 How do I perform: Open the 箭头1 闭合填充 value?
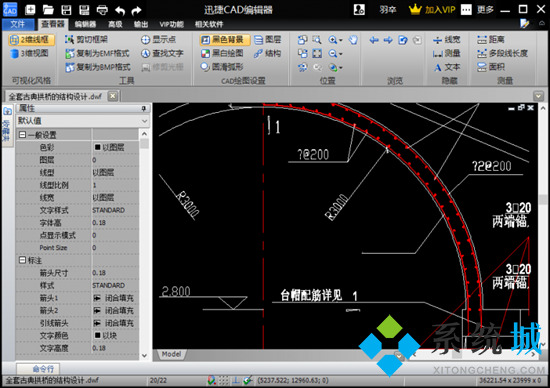tap(115, 298)
